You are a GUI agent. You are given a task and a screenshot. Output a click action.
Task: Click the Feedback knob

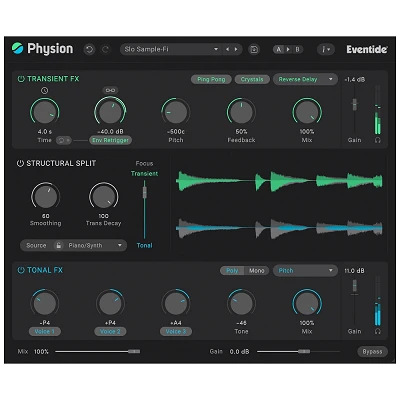241,112
